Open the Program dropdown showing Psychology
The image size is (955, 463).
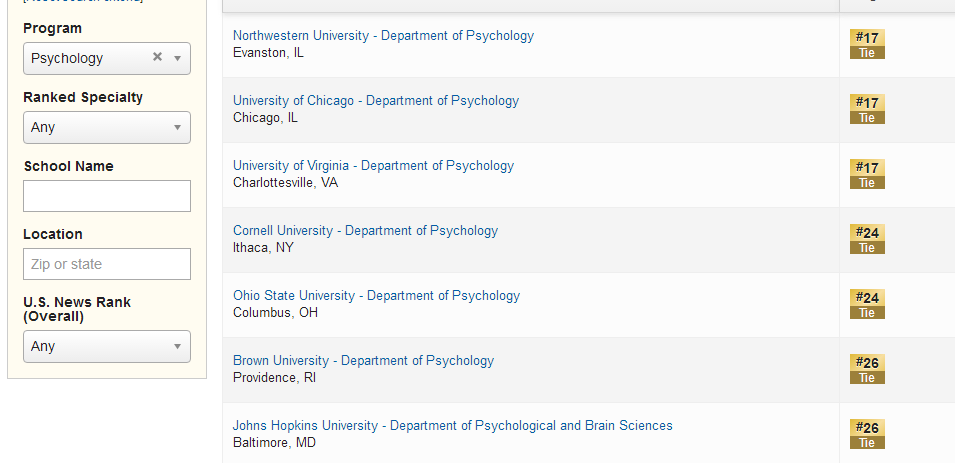(107, 58)
